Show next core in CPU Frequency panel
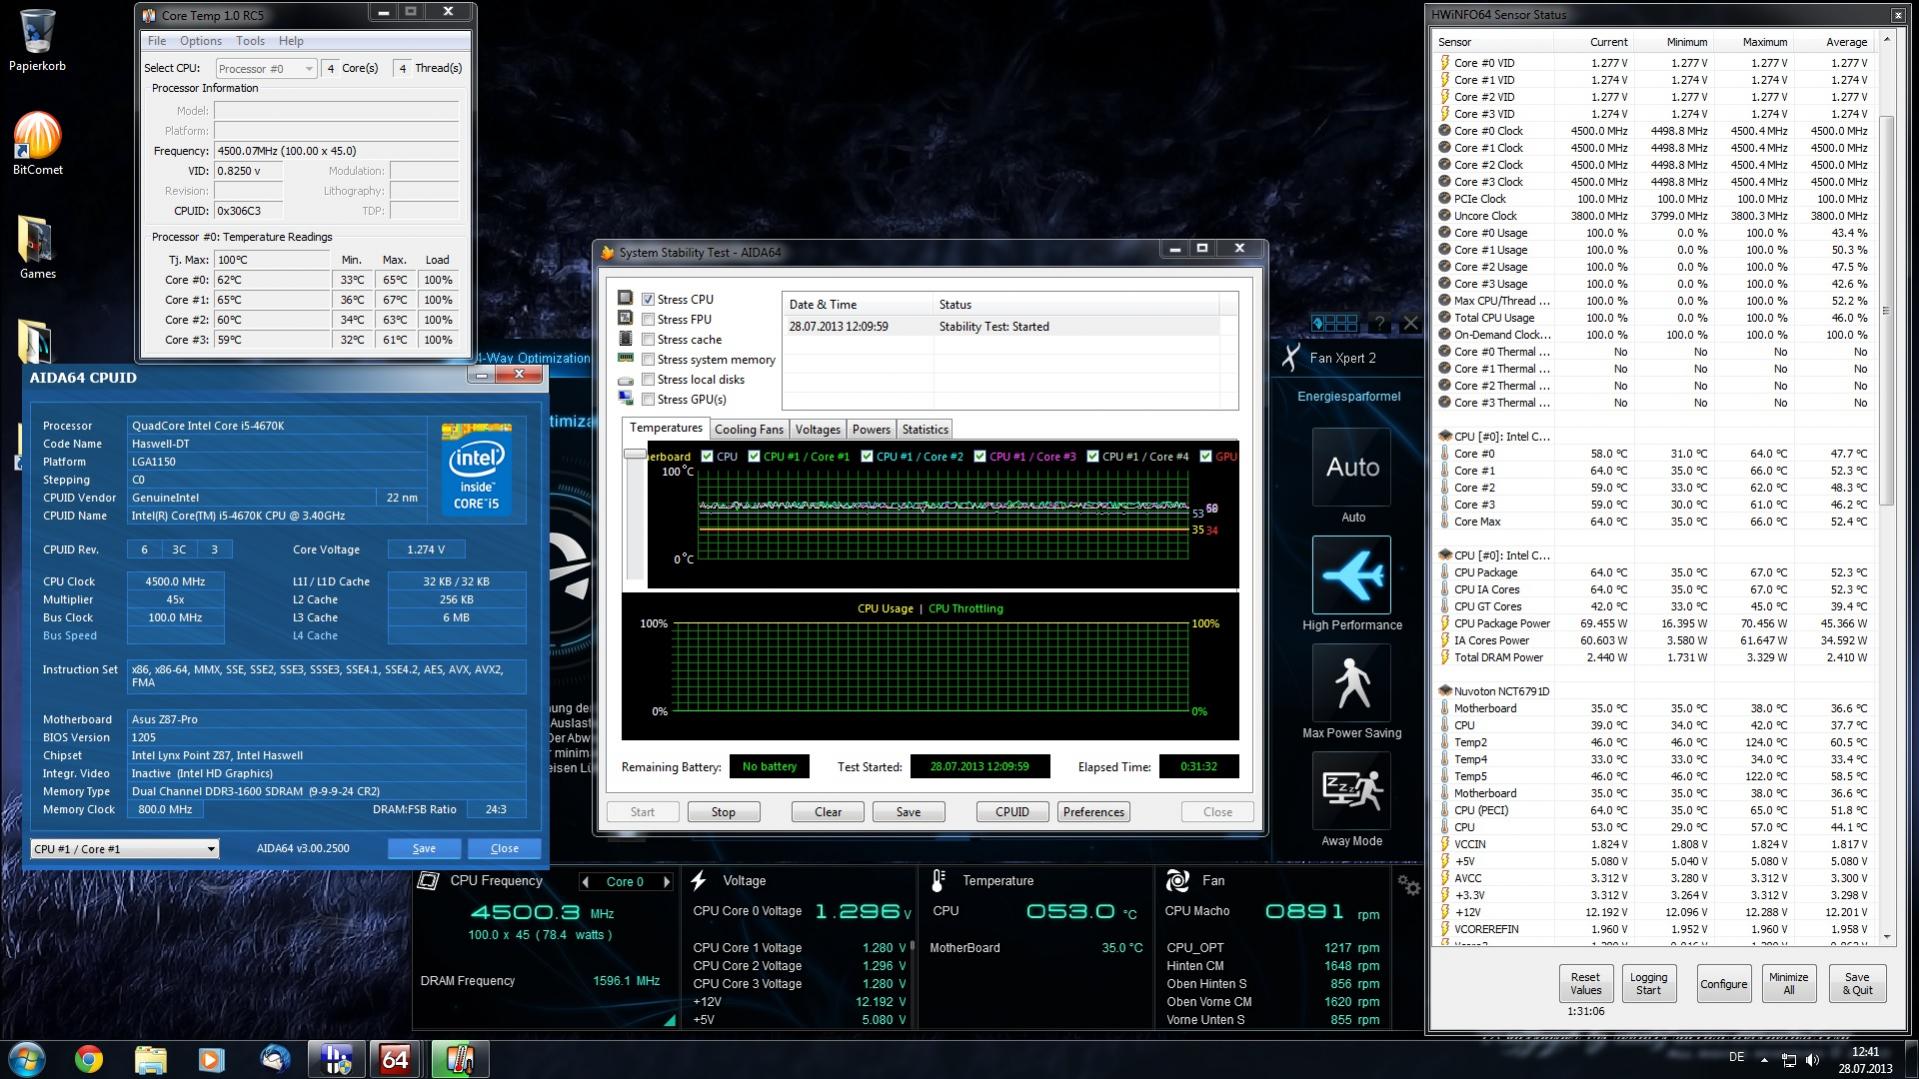This screenshot has height=1079, width=1919. click(x=667, y=882)
